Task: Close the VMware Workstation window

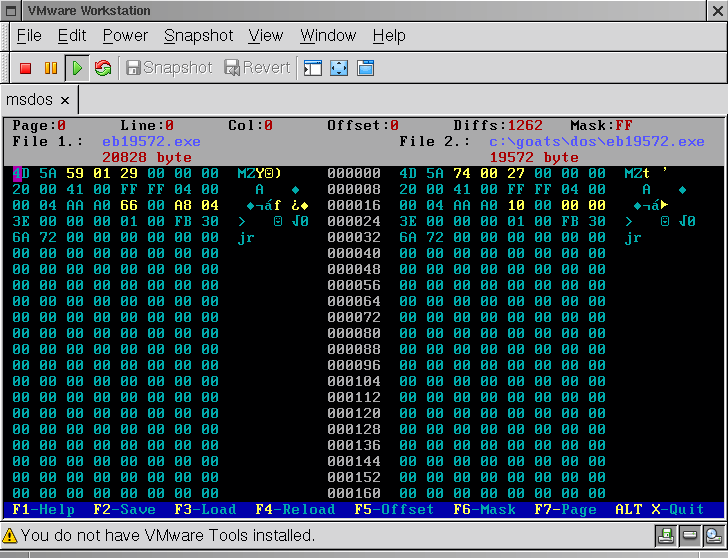Action: point(717,11)
